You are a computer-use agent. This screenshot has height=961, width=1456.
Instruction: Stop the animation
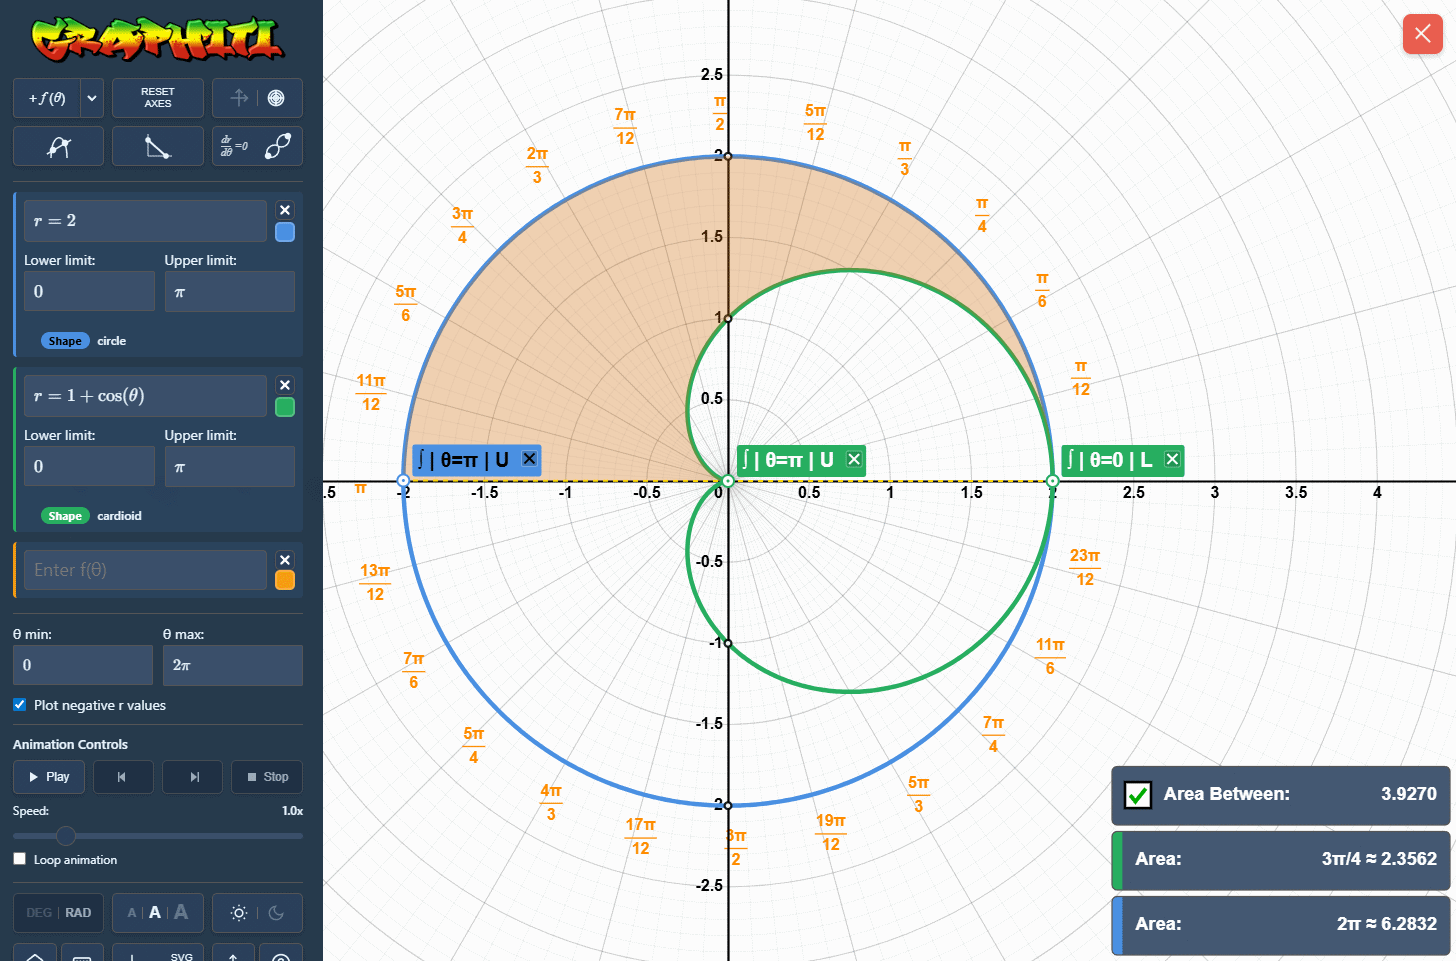(267, 777)
